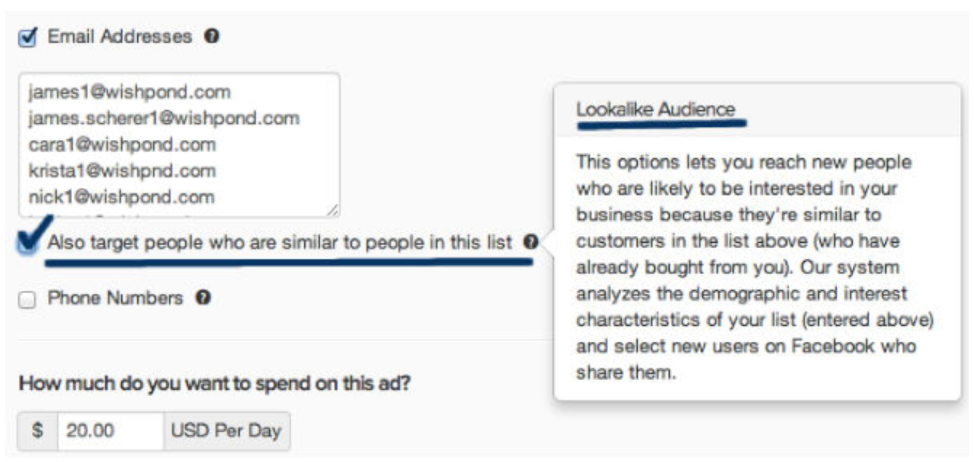Click help icon after 'people in this list'

pyautogui.click(x=530, y=242)
